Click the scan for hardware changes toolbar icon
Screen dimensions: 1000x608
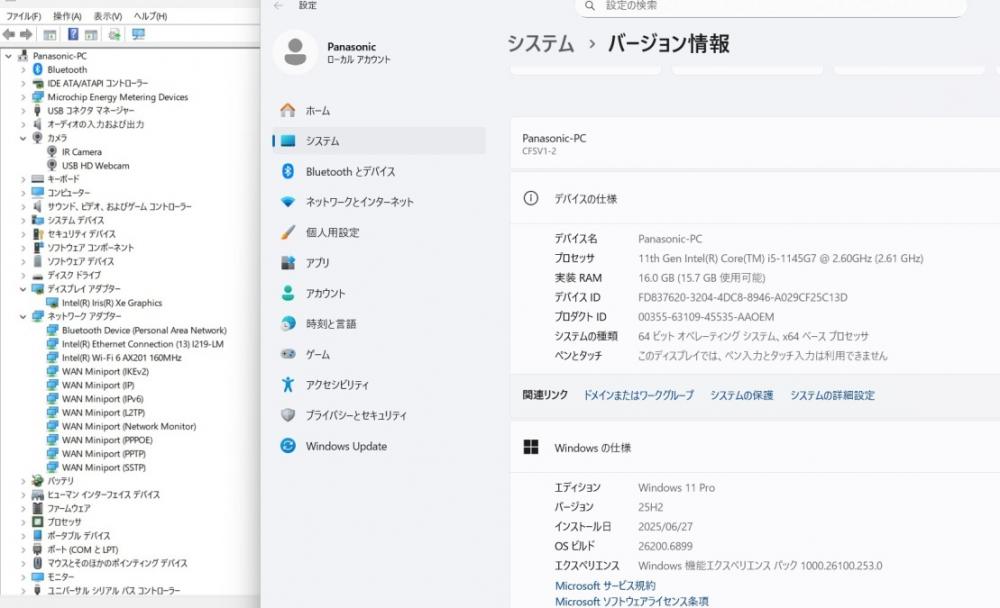(138, 34)
